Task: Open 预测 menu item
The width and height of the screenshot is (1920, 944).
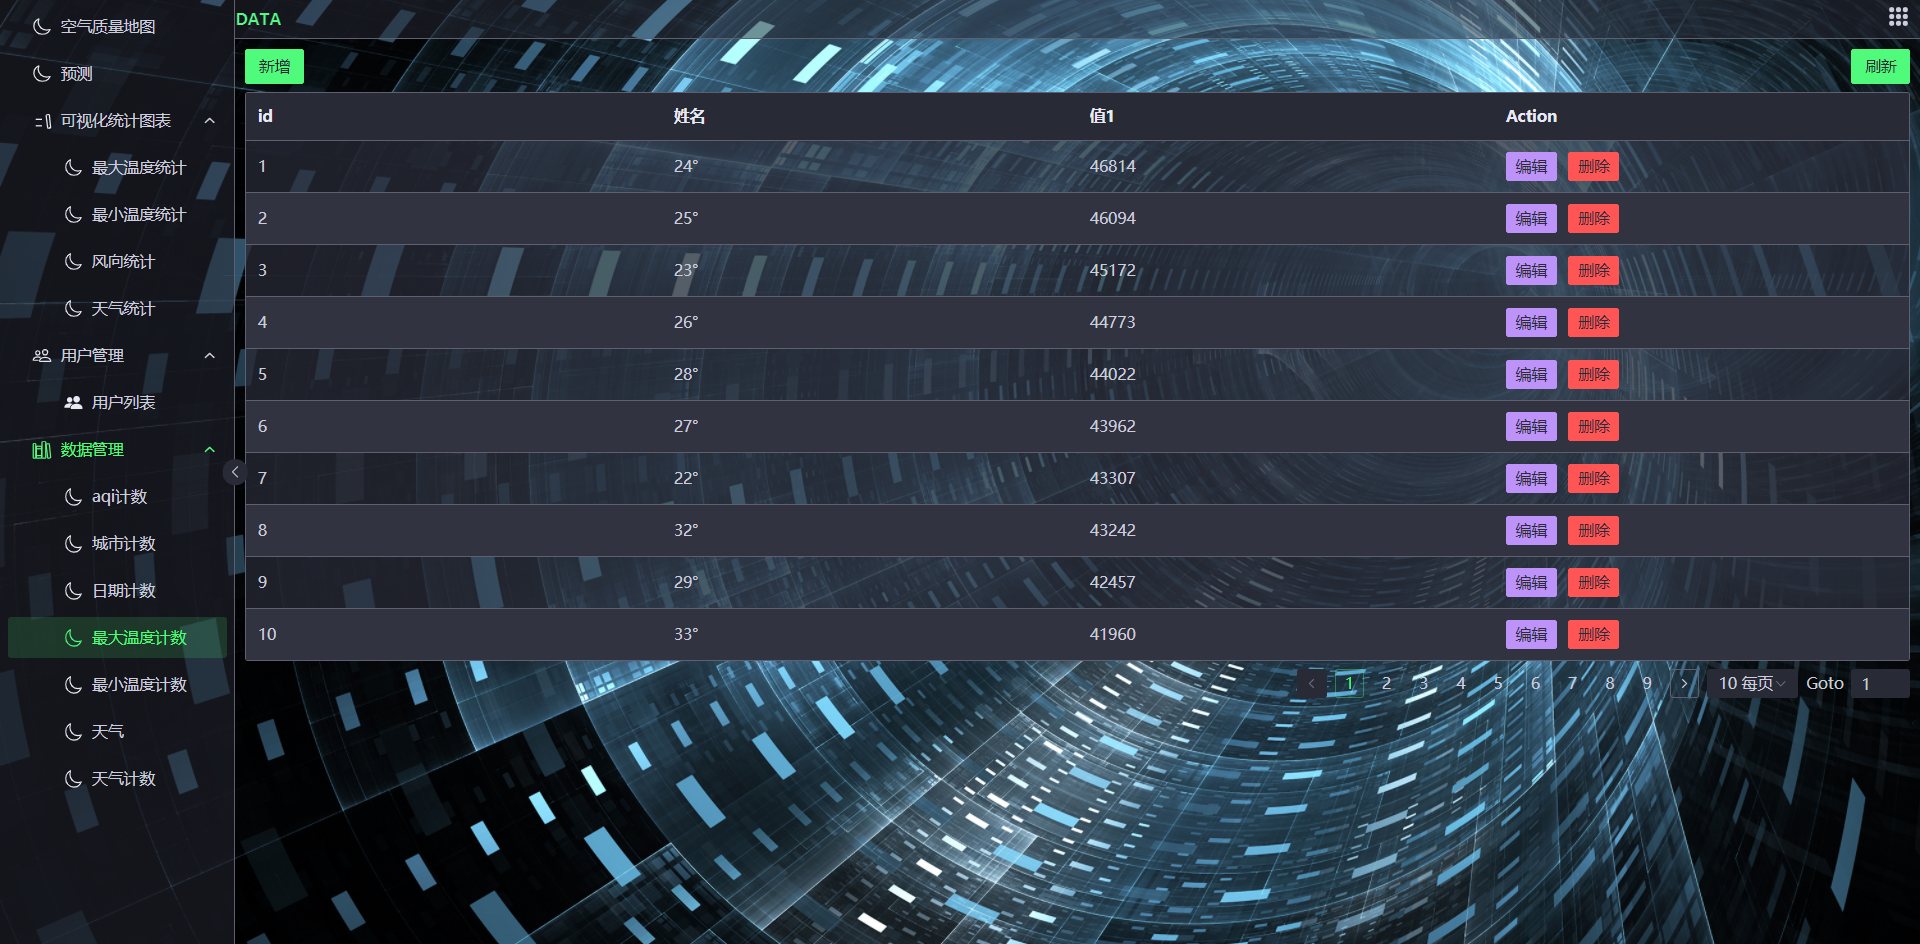Action: (x=117, y=73)
